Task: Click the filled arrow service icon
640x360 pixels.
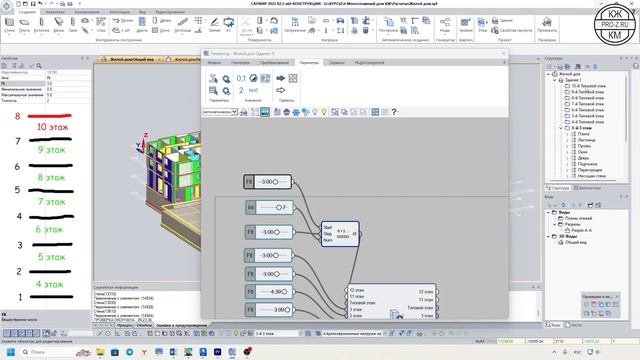Action: (x=280, y=78)
